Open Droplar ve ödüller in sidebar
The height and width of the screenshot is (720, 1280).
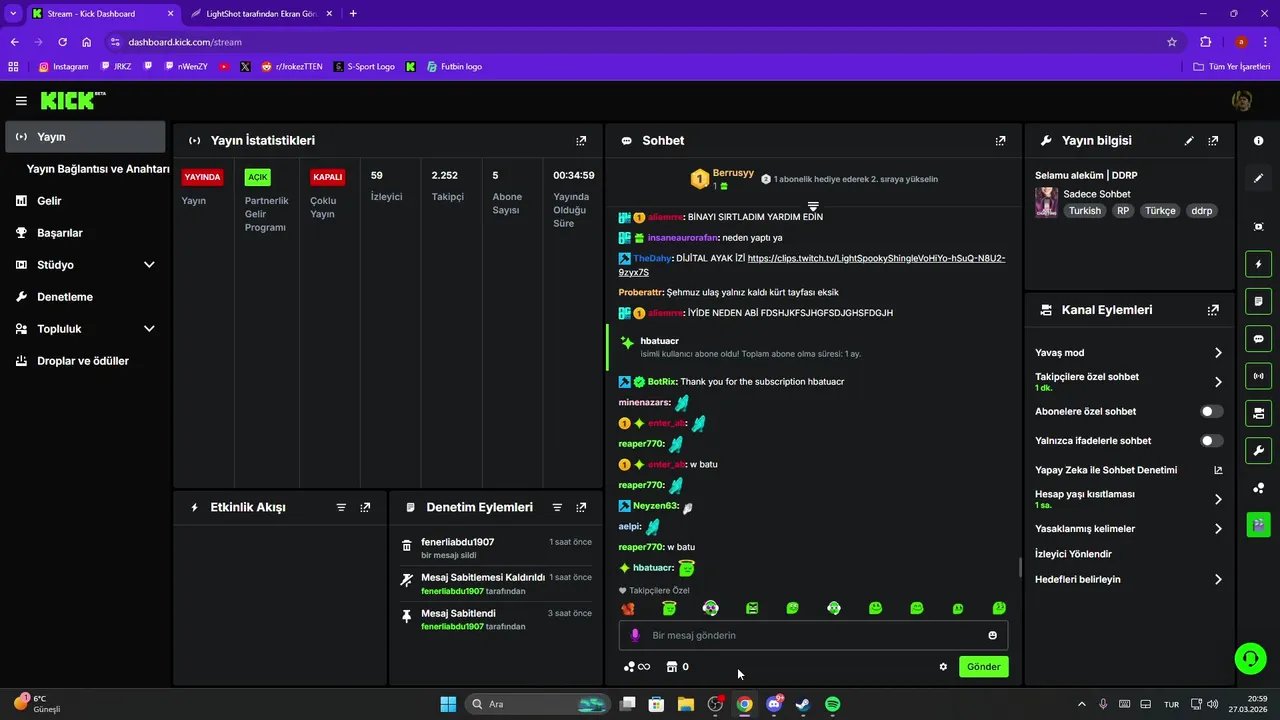pyautogui.click(x=84, y=361)
